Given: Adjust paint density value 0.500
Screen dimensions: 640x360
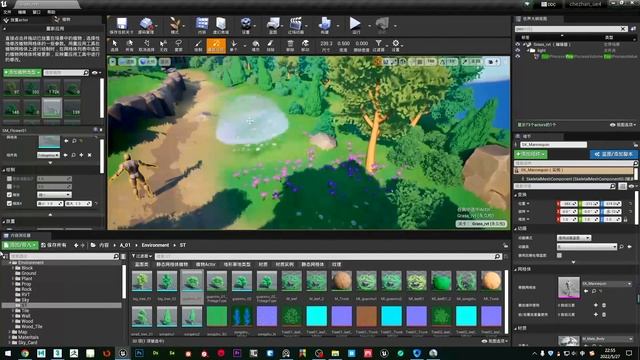Looking at the screenshot, I should [x=344, y=43].
